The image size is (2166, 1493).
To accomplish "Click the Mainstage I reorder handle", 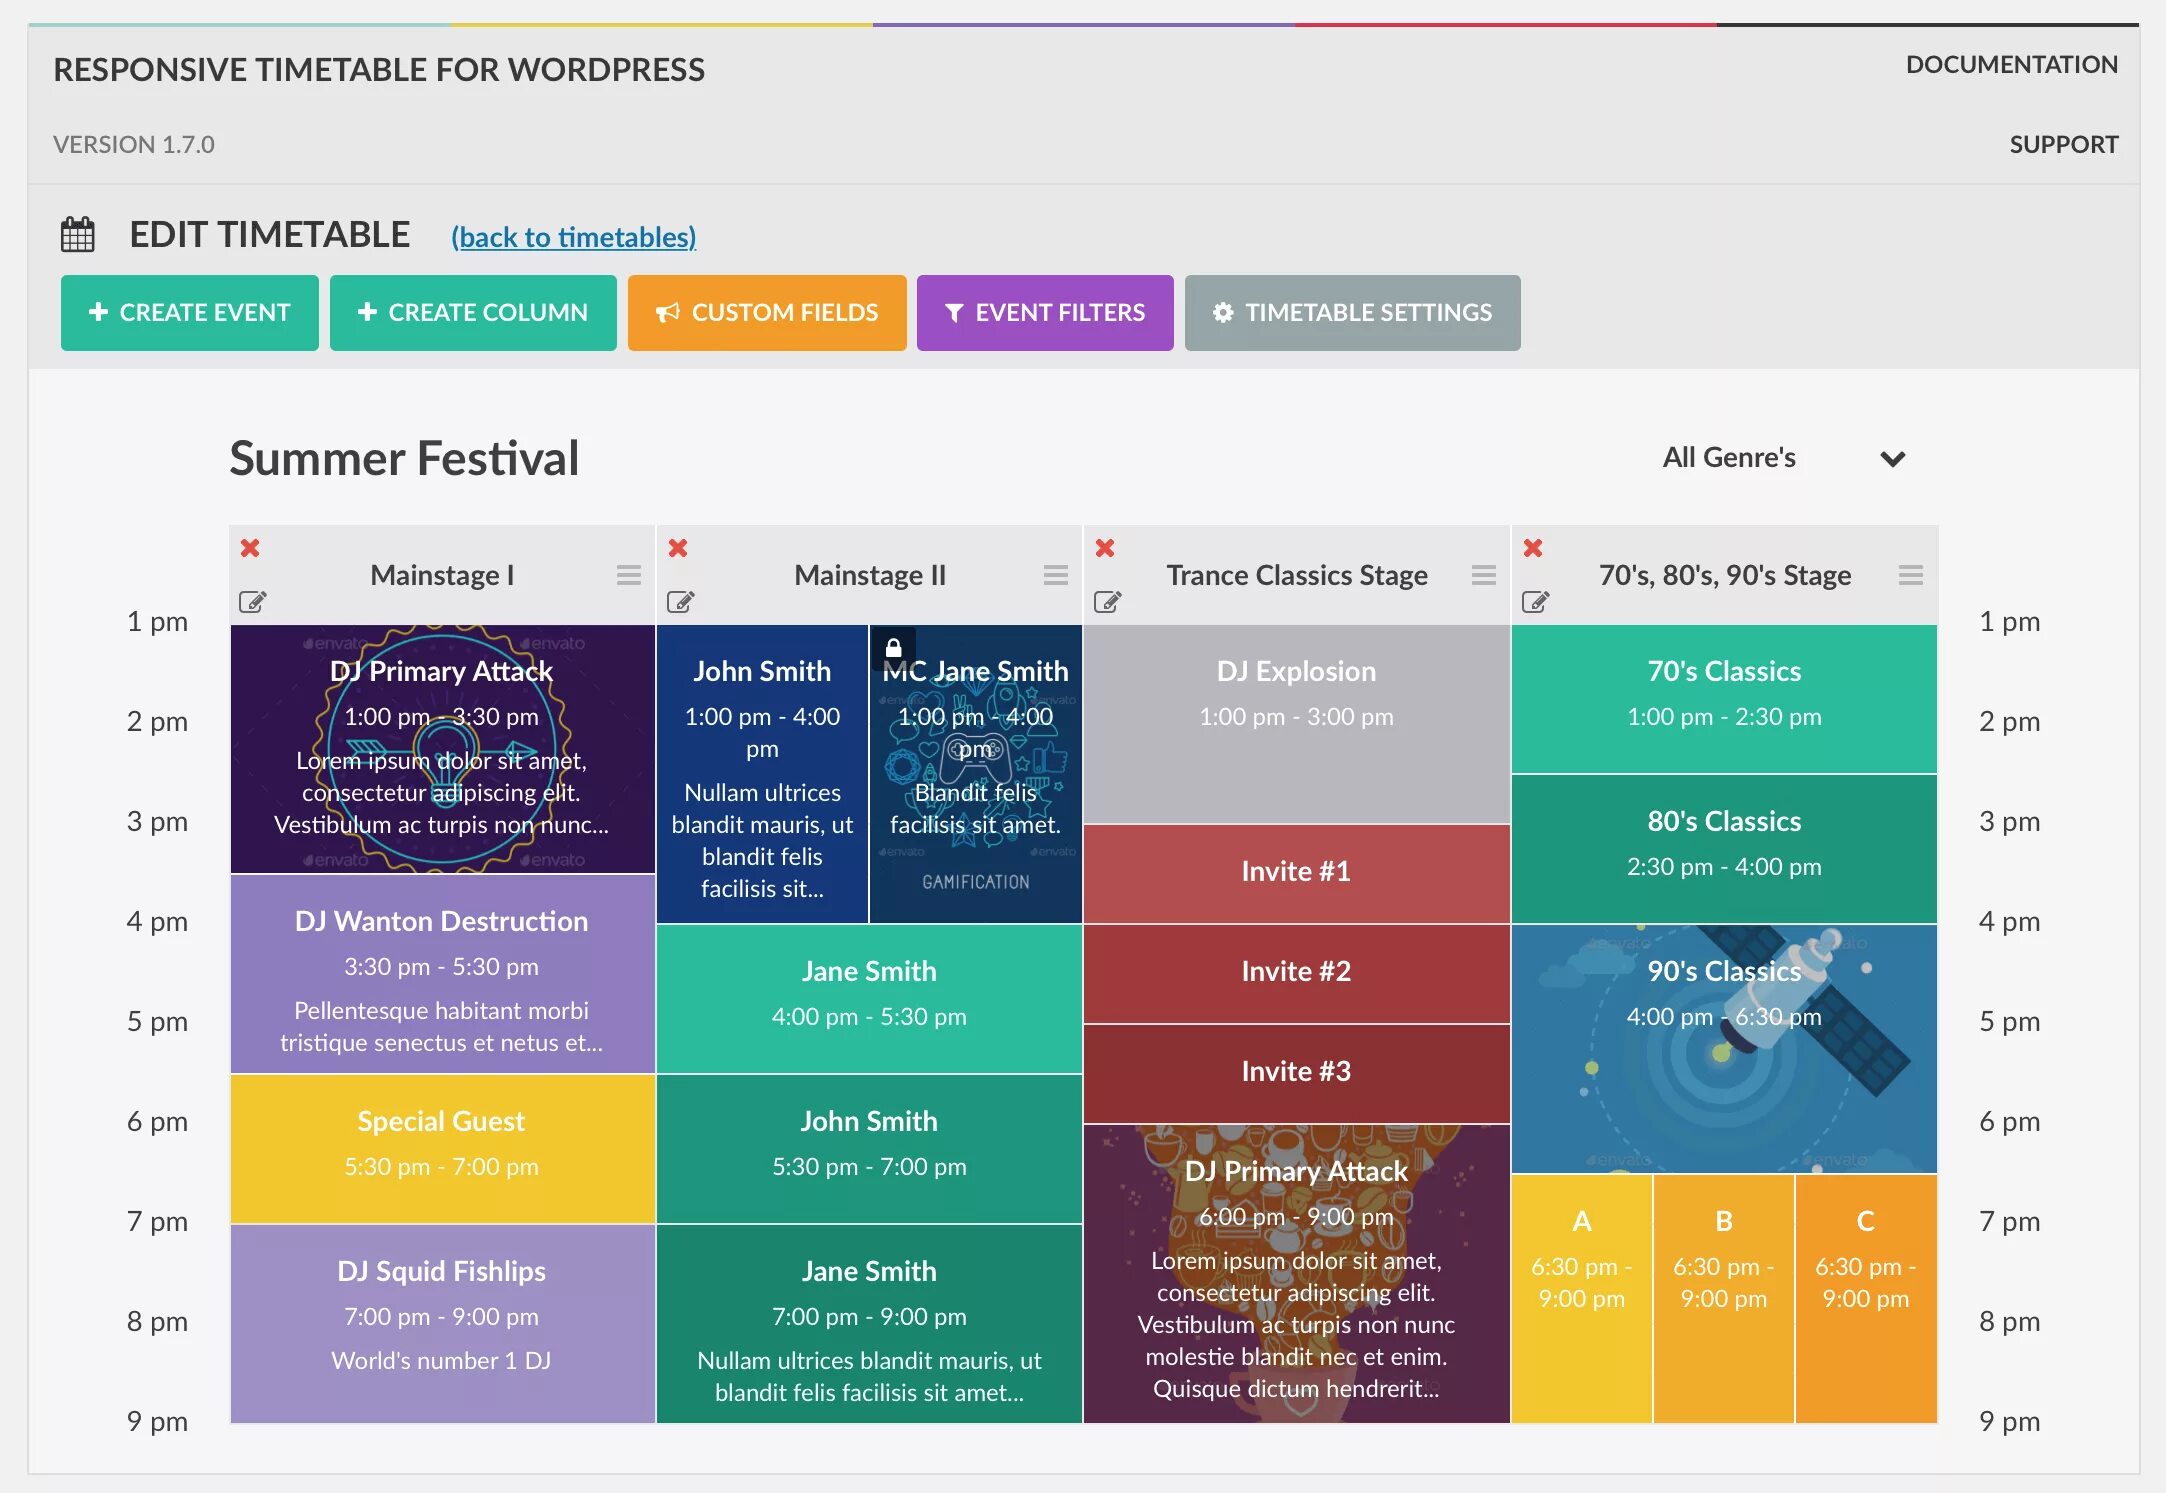I will coord(628,575).
